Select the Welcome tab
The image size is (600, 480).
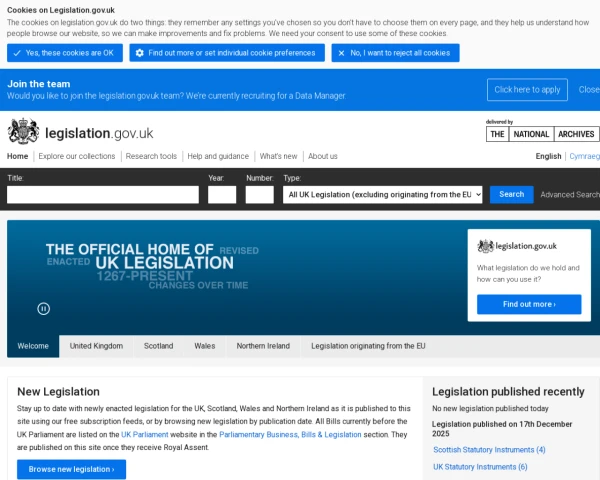point(33,346)
